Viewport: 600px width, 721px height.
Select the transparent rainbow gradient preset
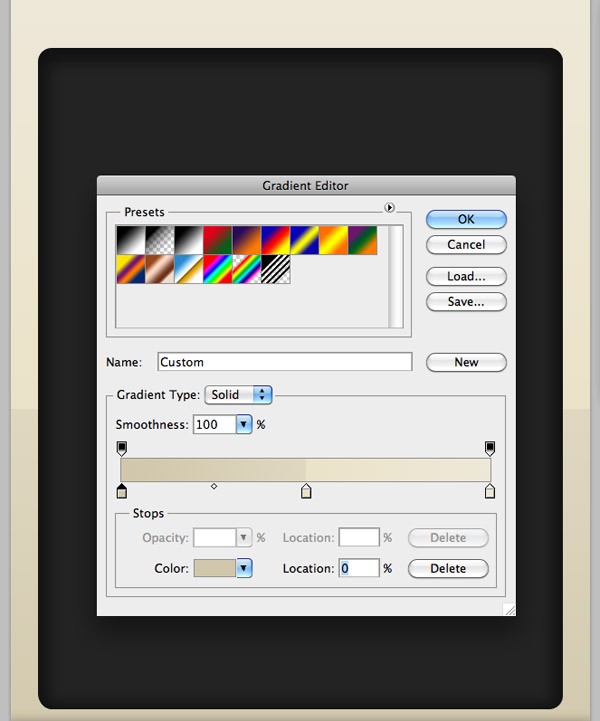coord(247,269)
